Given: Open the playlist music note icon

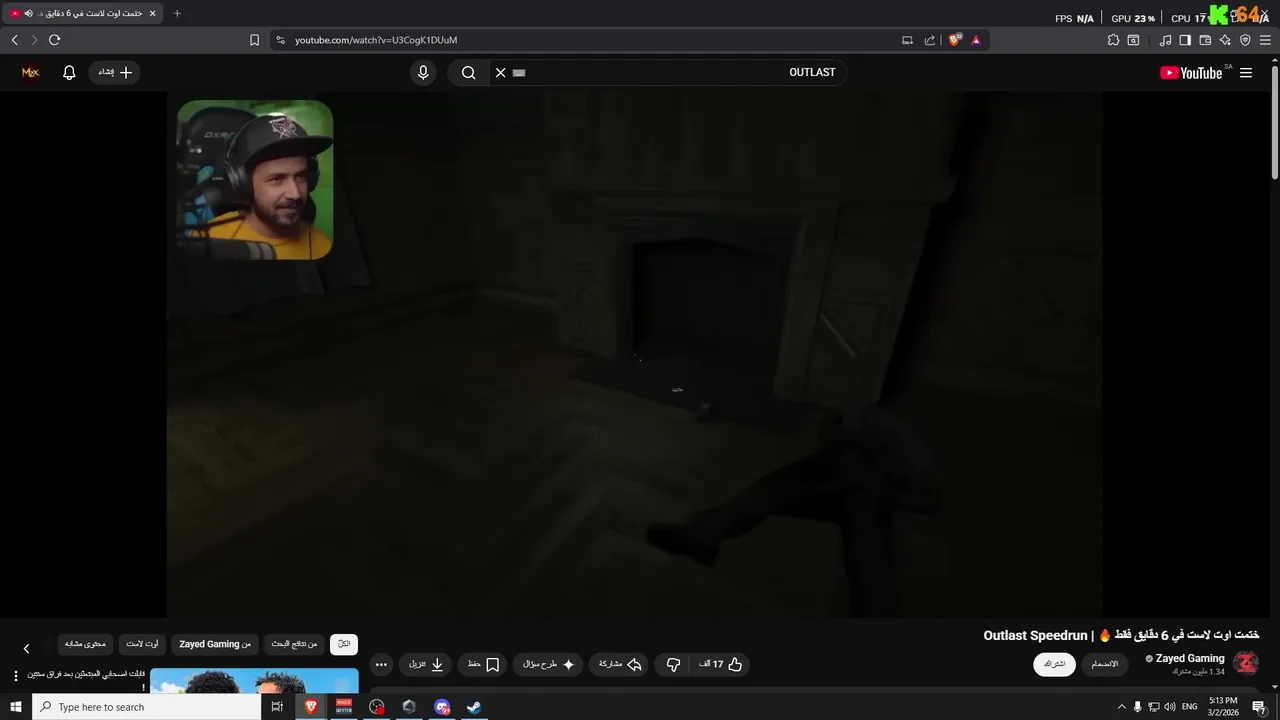Looking at the screenshot, I should coord(1165,40).
